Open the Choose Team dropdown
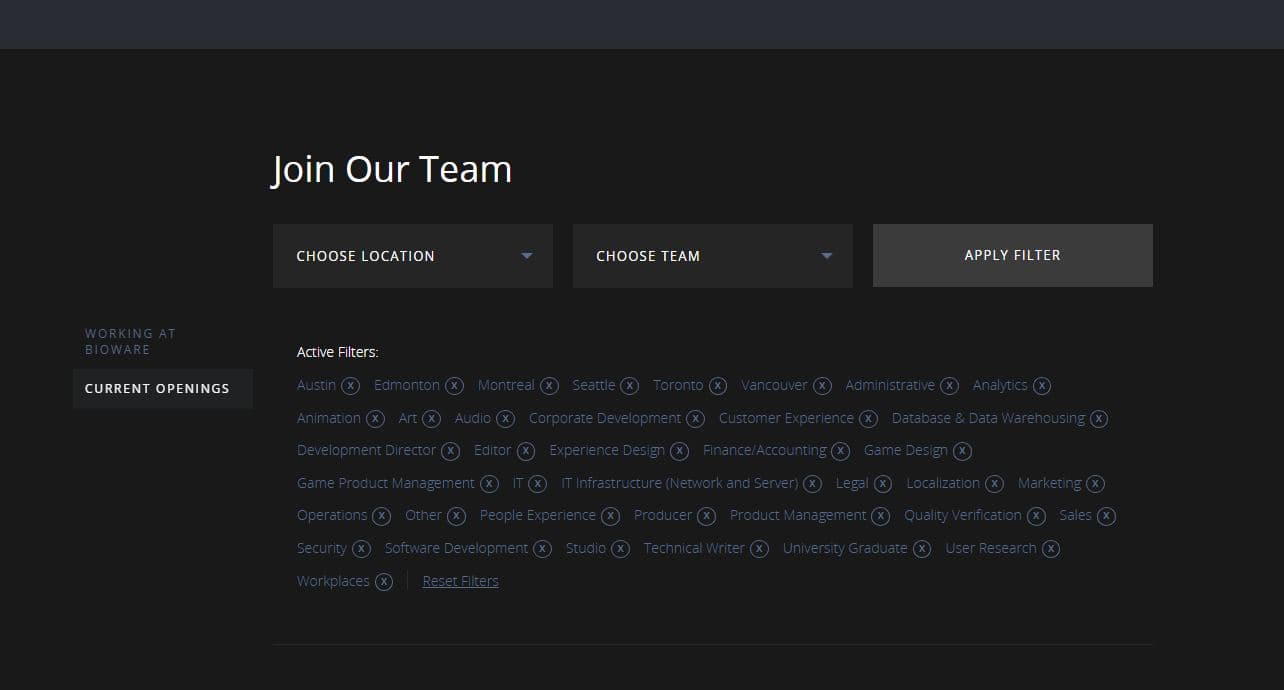Viewport: 1284px width, 690px height. coord(713,256)
